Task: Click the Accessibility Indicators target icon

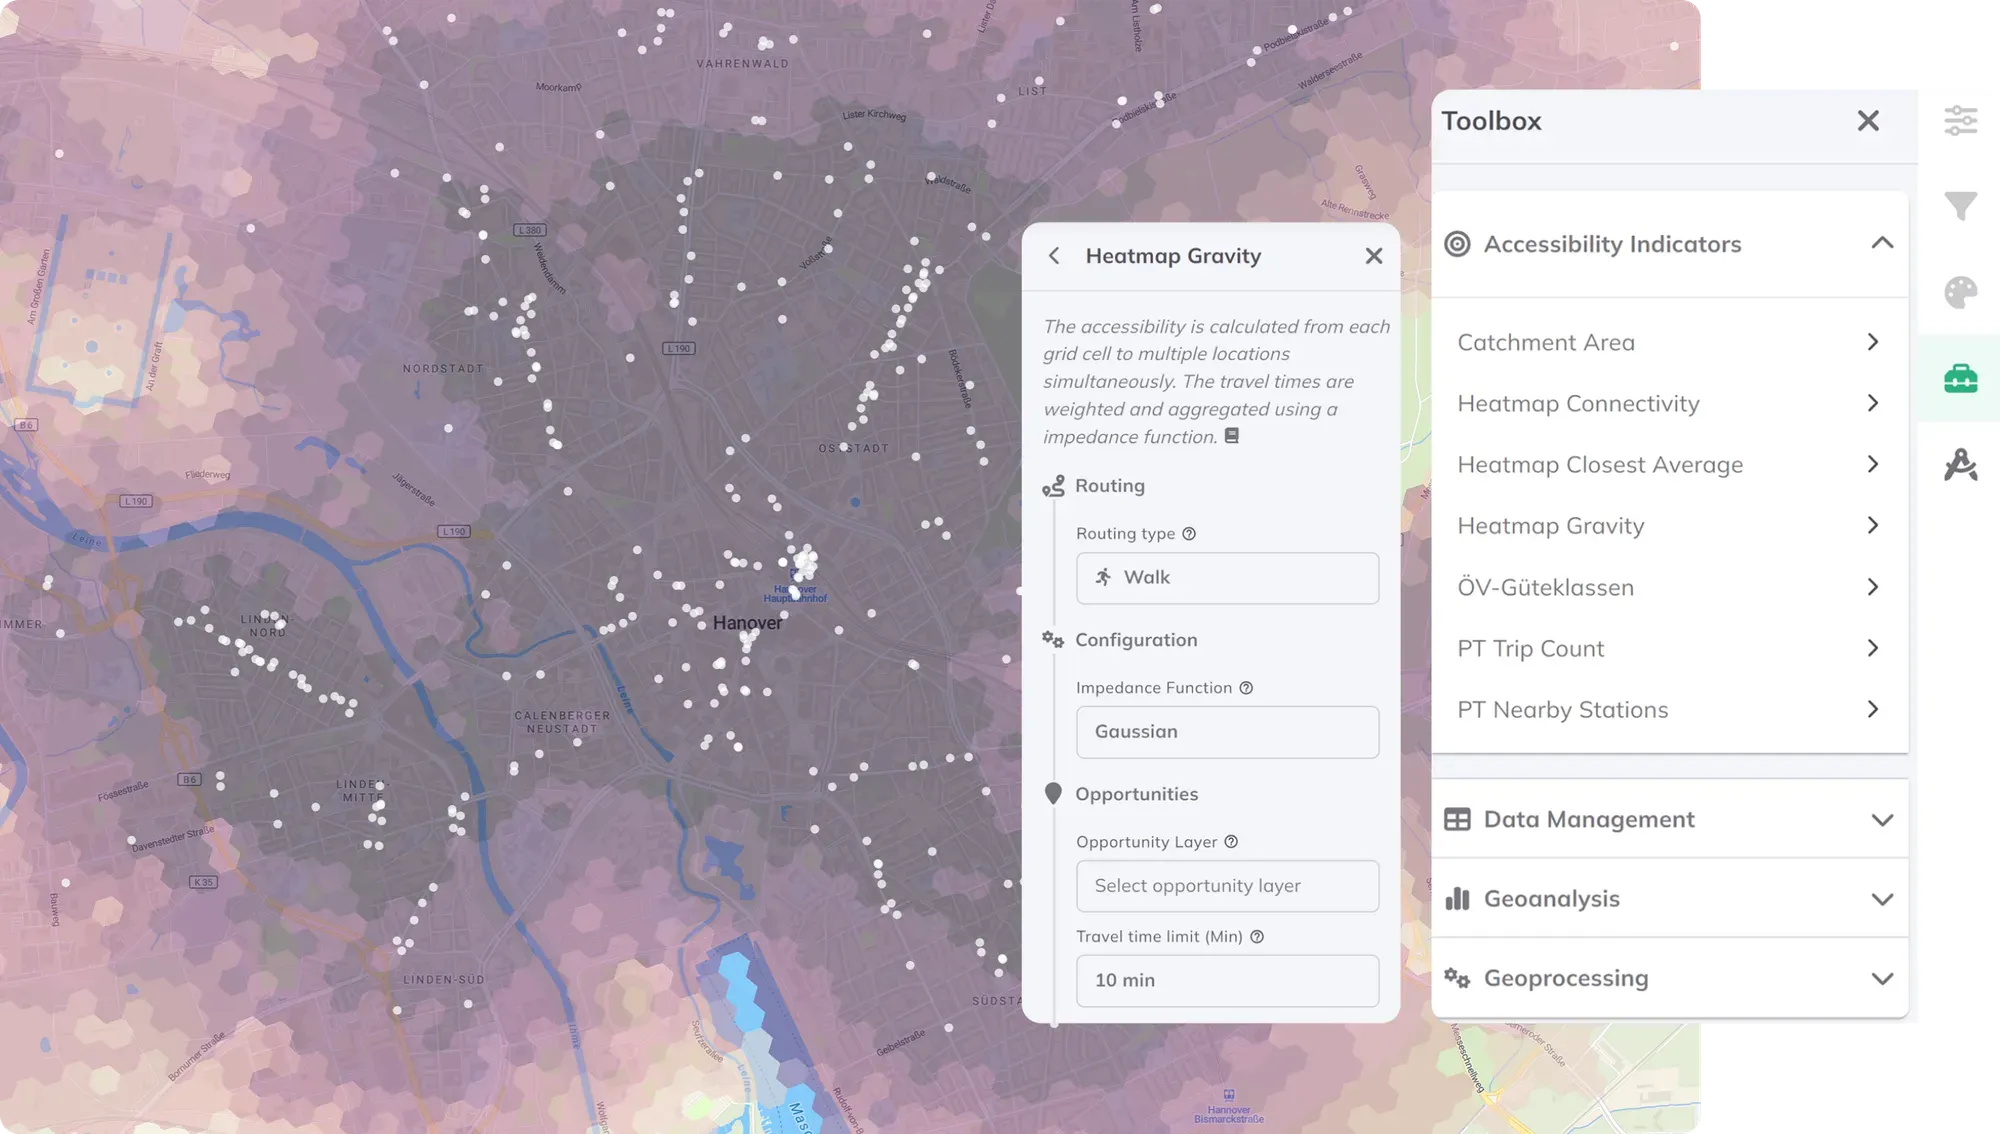Action: coord(1457,244)
